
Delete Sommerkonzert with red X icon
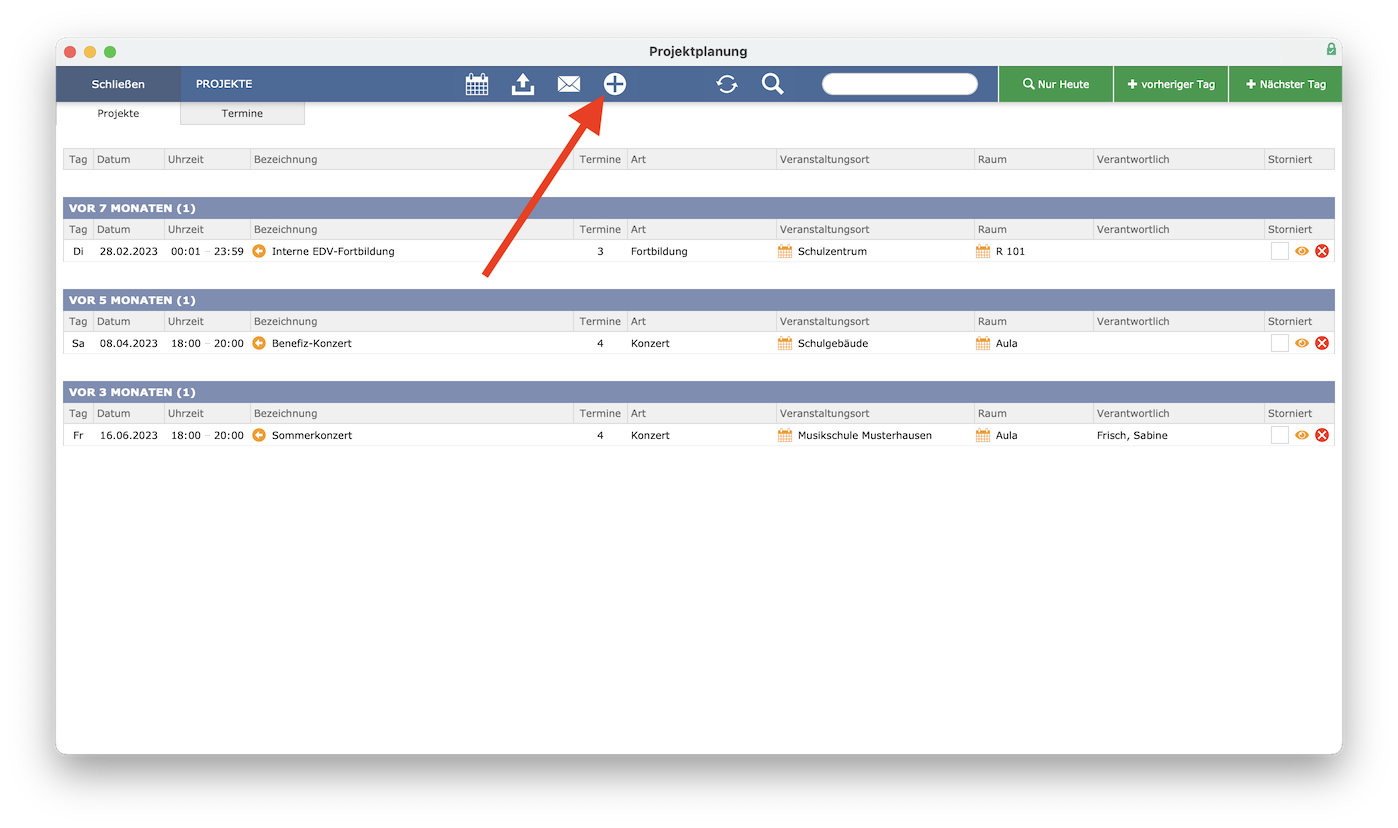click(1322, 435)
